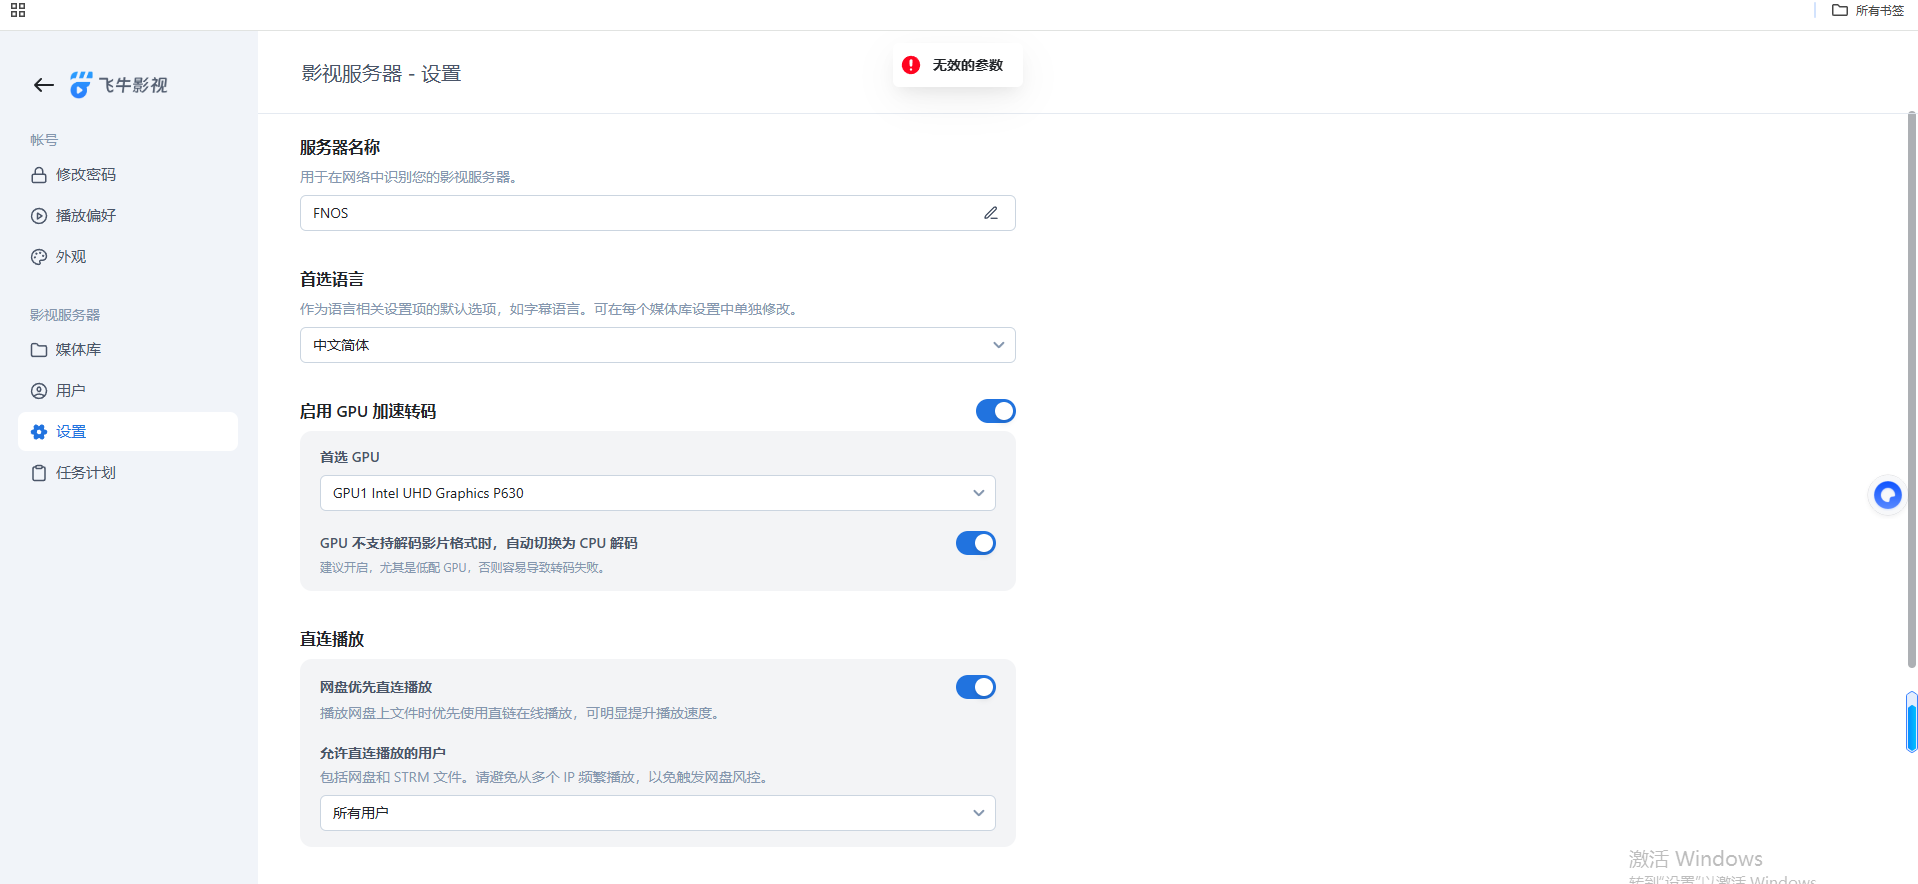Click the 首选 GPU label
This screenshot has height=884, width=1918.
pyautogui.click(x=350, y=457)
